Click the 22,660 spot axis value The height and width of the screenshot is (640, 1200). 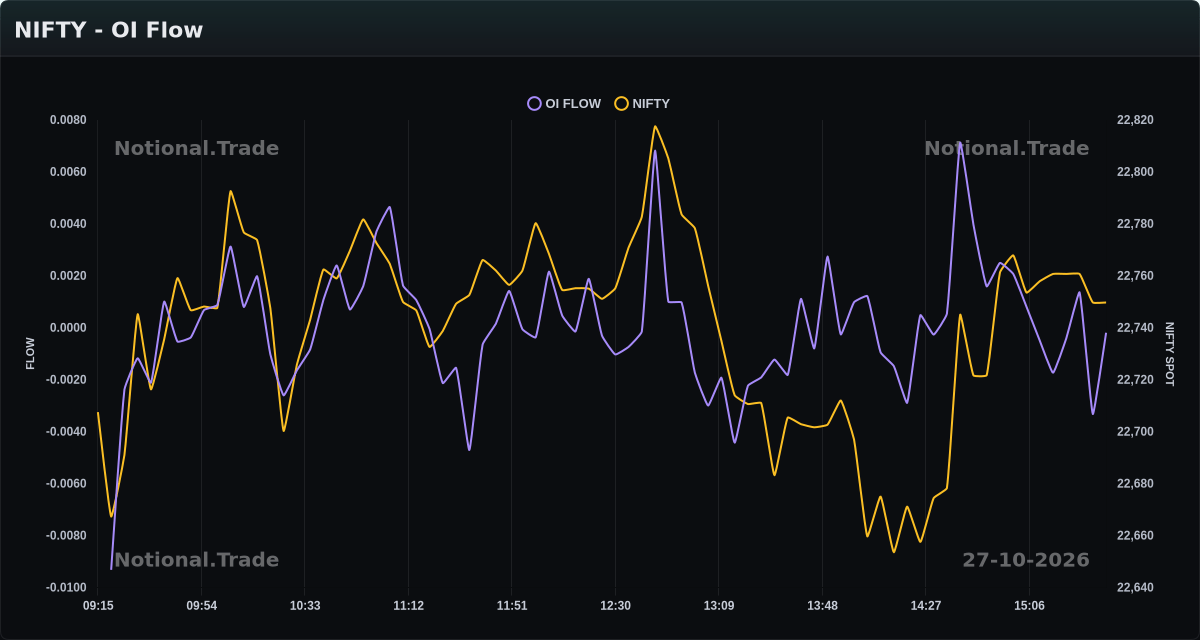pos(1135,536)
